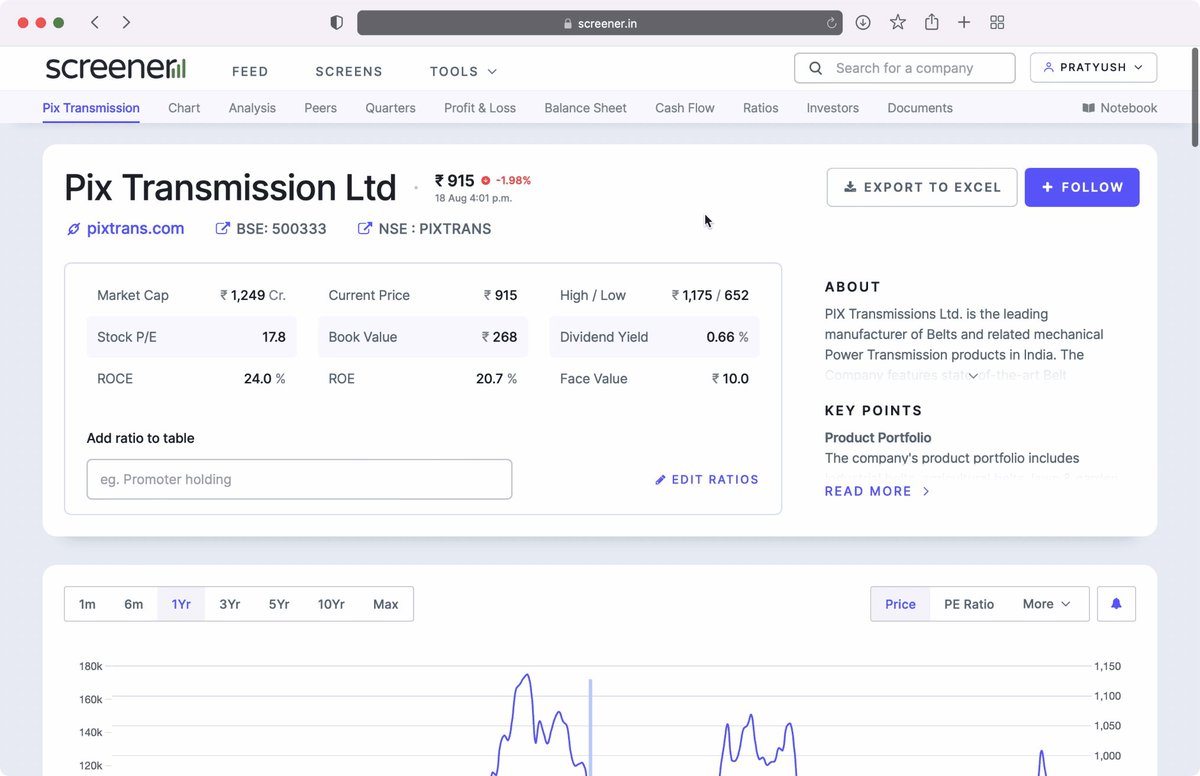
Task: Open the chart More dropdown
Action: 1046,604
